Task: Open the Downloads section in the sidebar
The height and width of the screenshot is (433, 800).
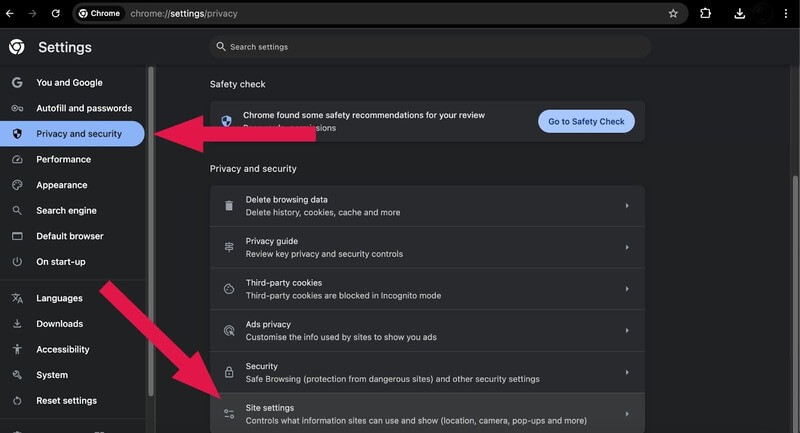Action: click(72, 323)
